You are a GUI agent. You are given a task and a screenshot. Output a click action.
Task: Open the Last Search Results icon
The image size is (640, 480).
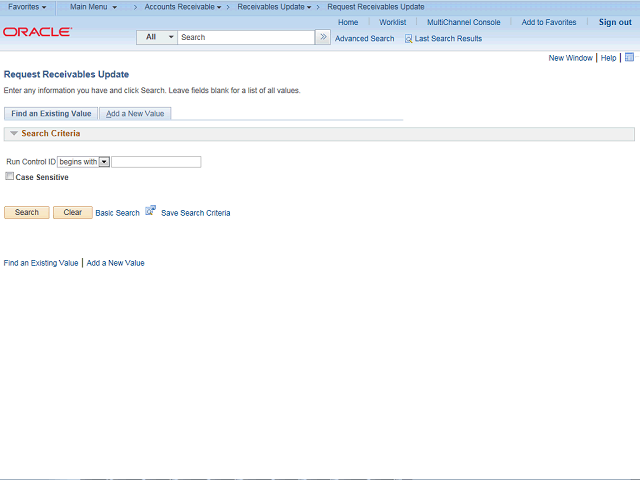408,39
